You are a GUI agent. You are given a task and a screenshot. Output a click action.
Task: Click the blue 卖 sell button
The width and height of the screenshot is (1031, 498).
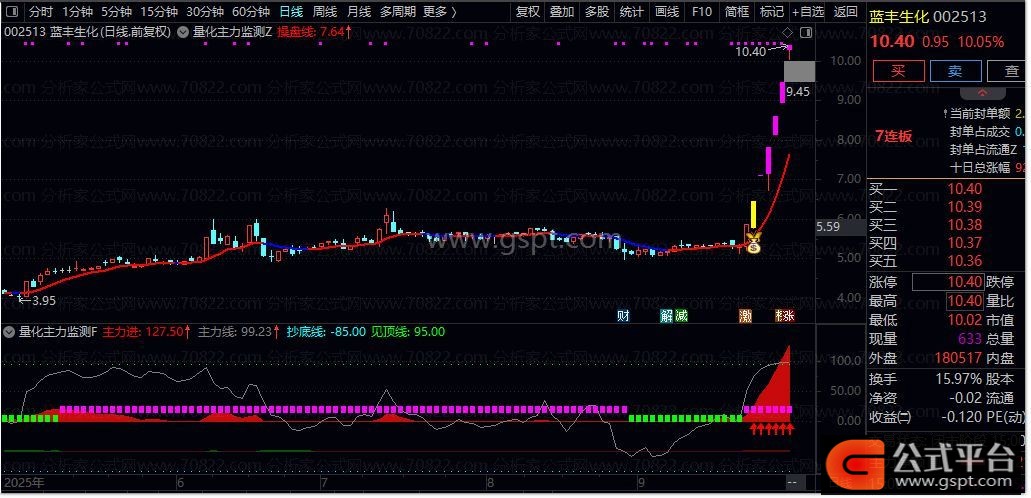click(x=955, y=71)
